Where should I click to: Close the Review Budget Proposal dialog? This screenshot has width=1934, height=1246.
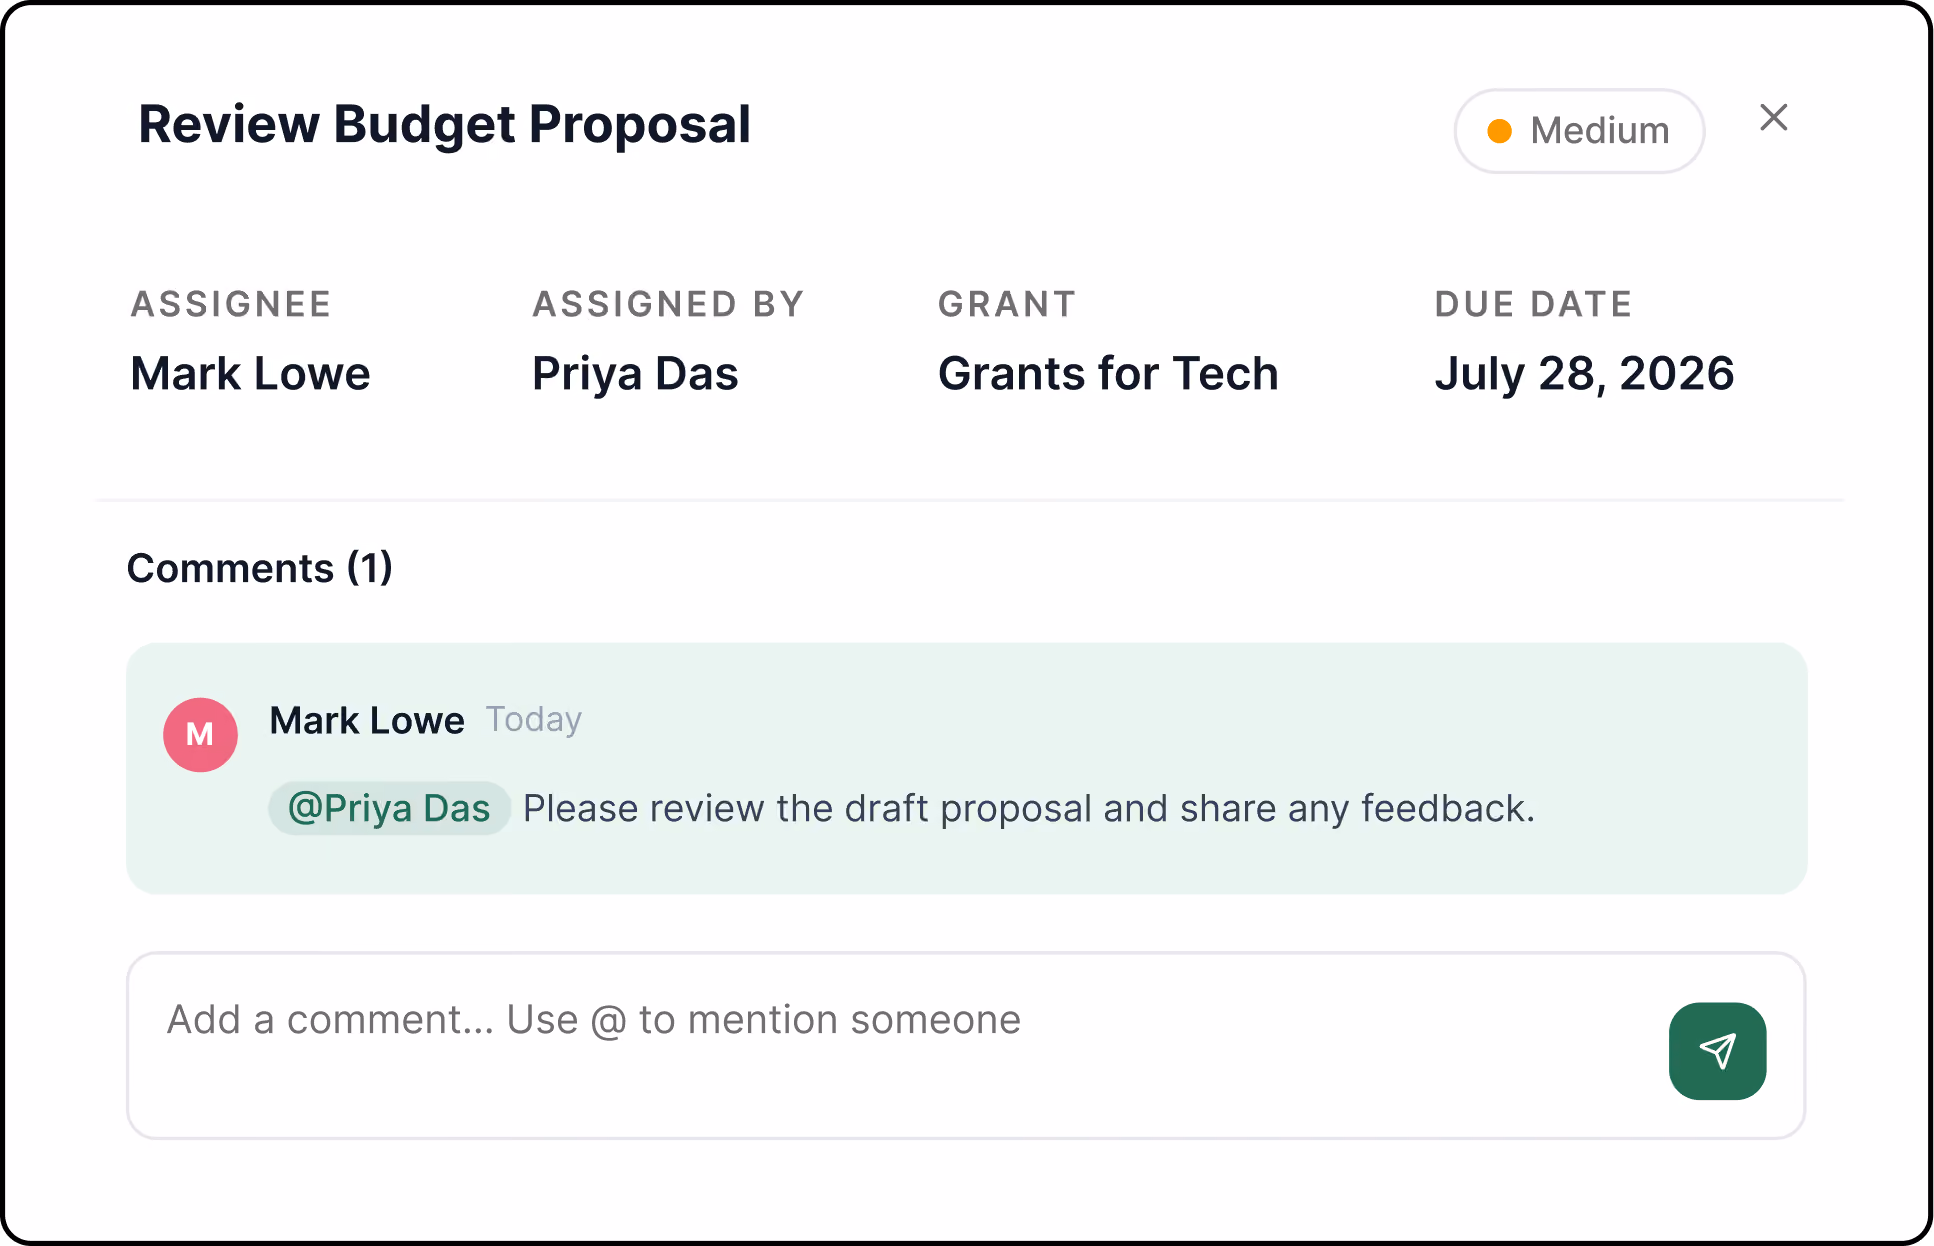(x=1774, y=117)
